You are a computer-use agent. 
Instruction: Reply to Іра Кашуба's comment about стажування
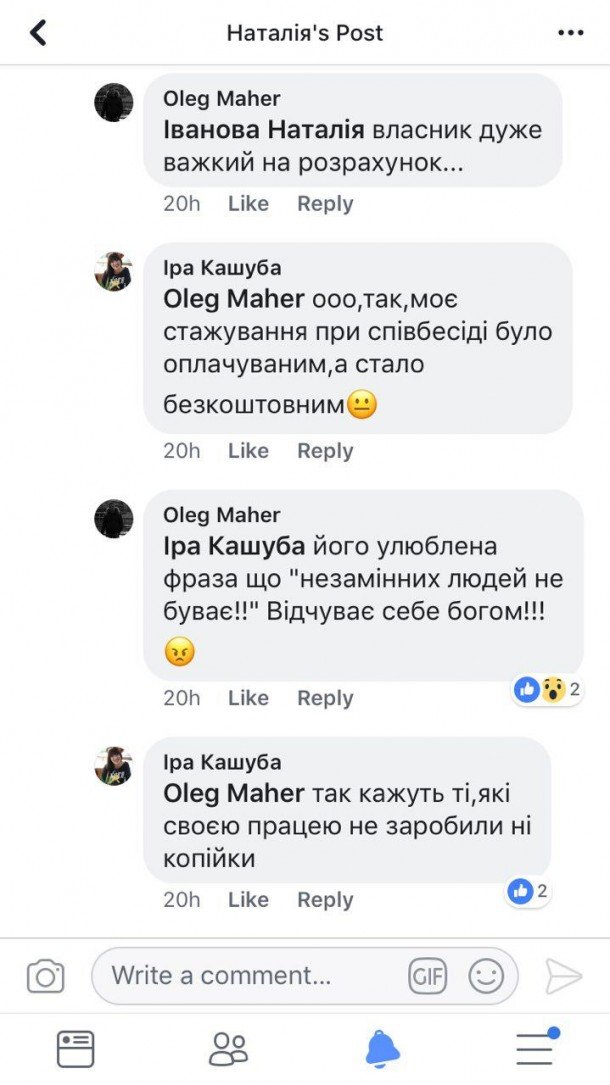325,451
